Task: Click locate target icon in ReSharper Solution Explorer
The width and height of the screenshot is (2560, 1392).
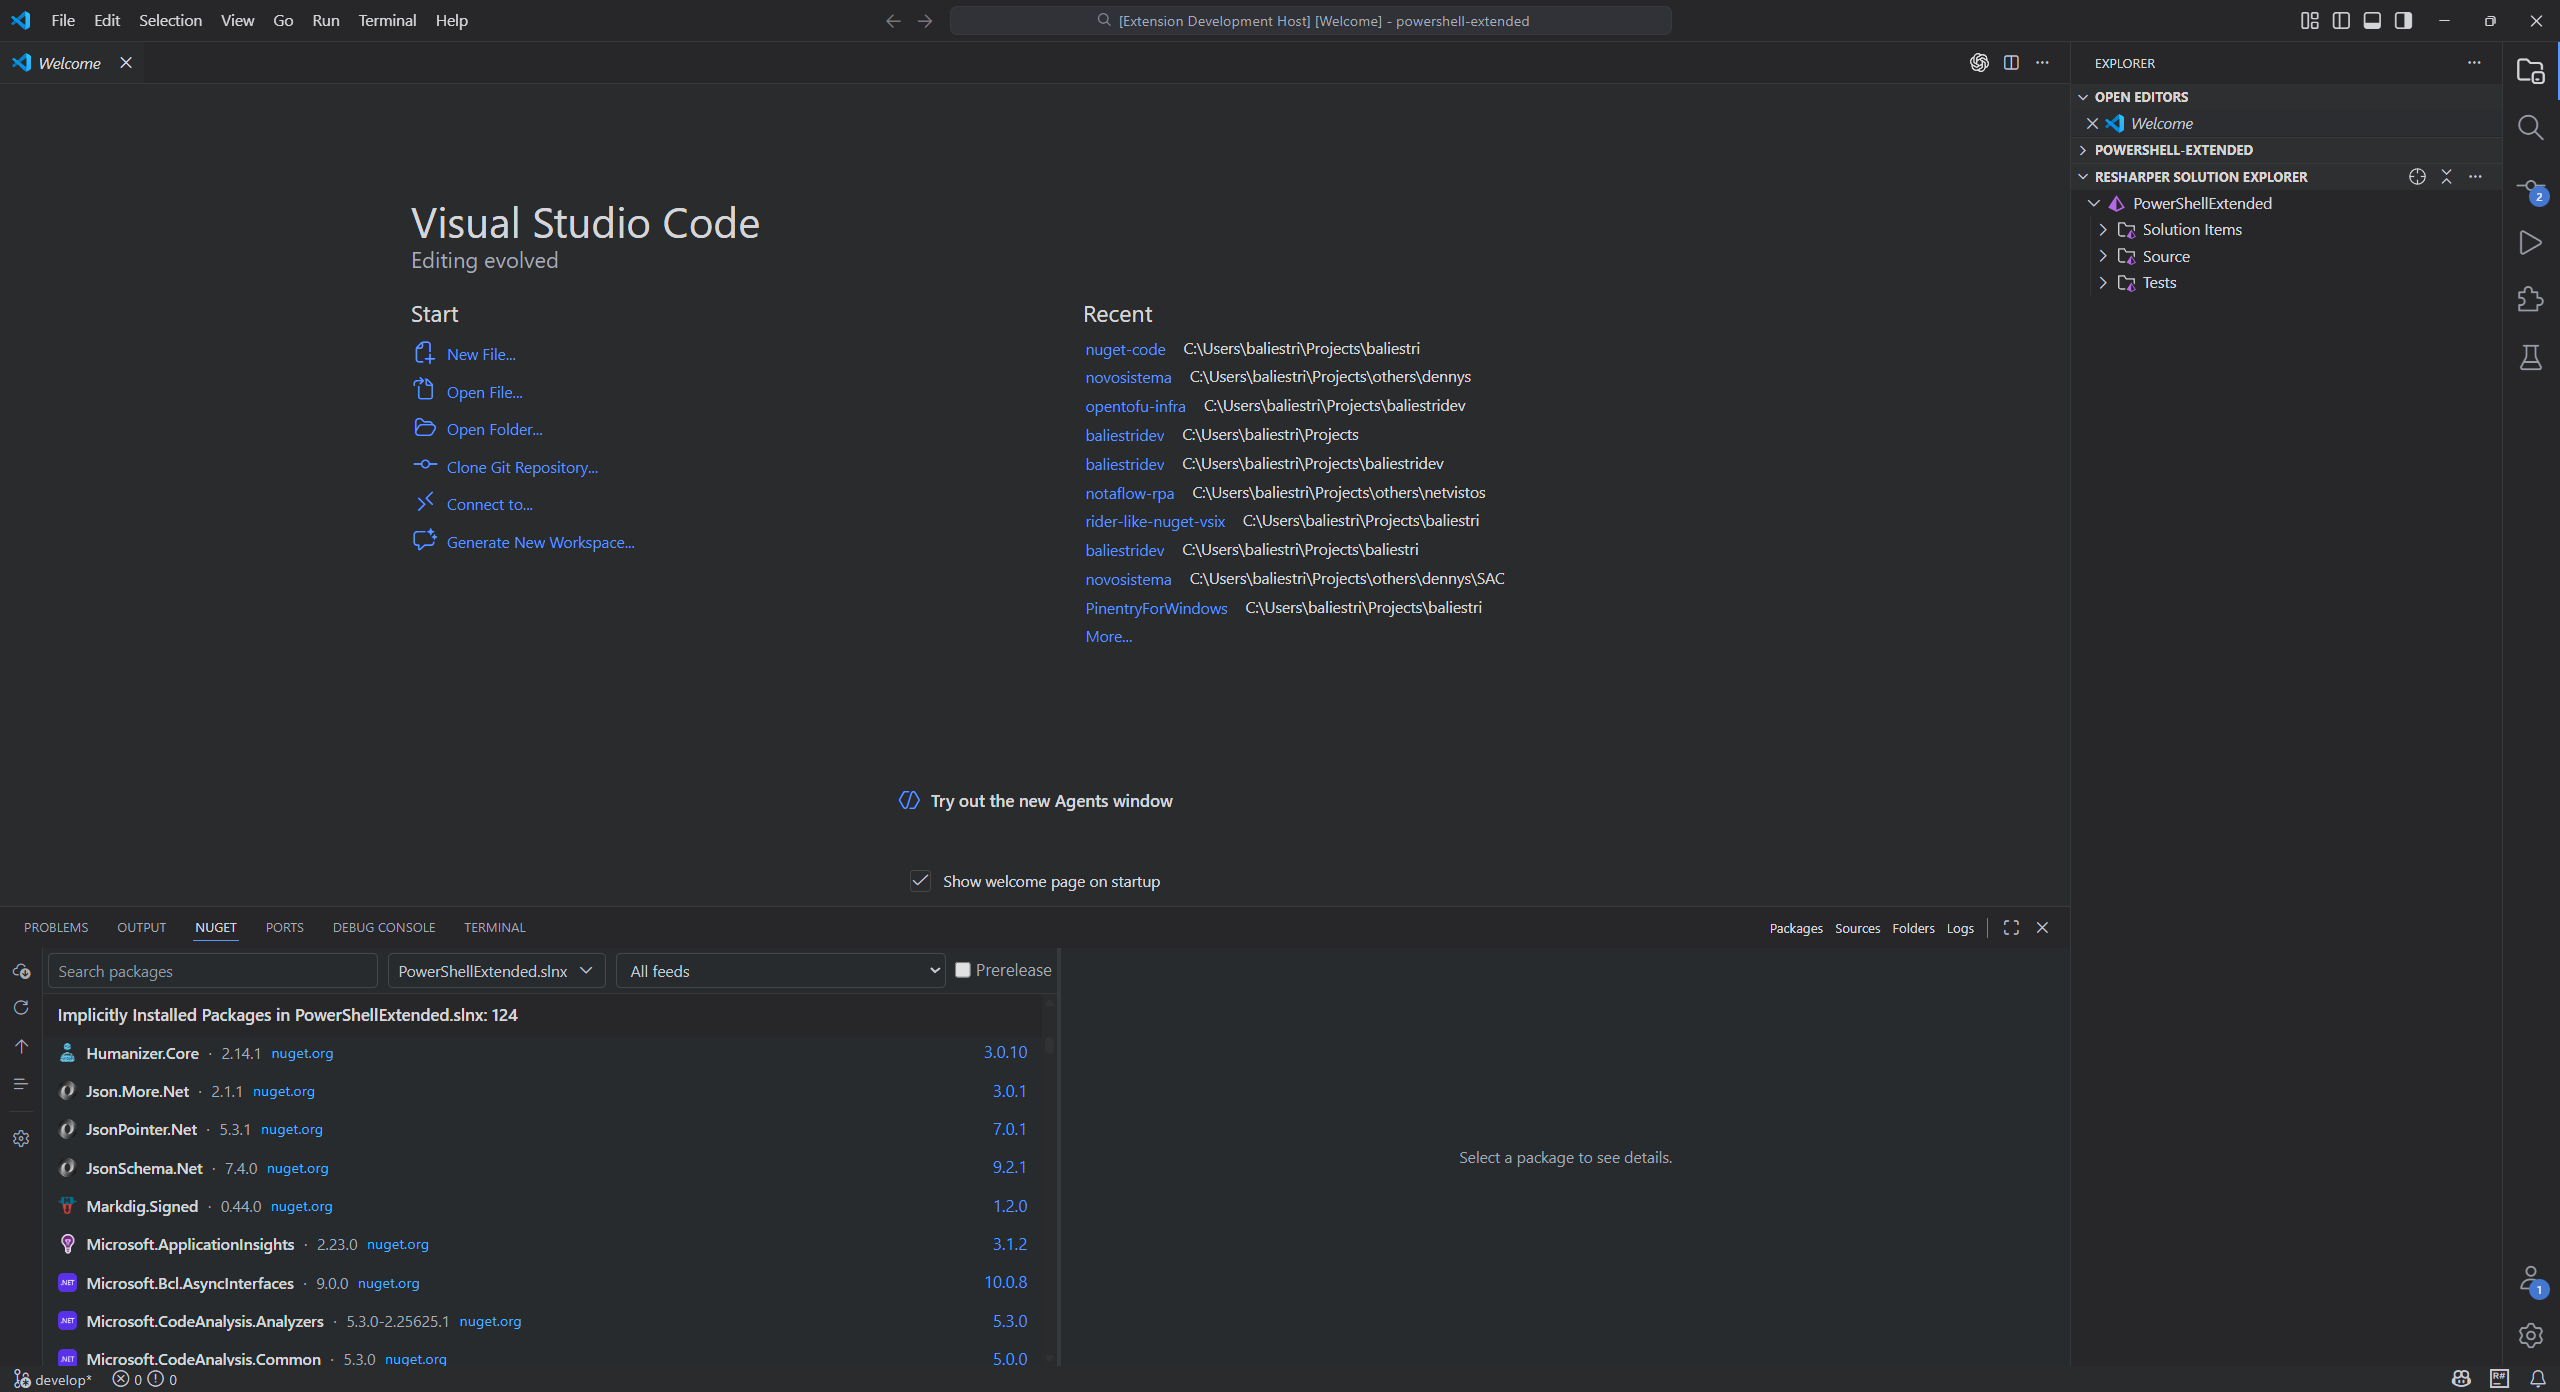Action: tap(2417, 177)
